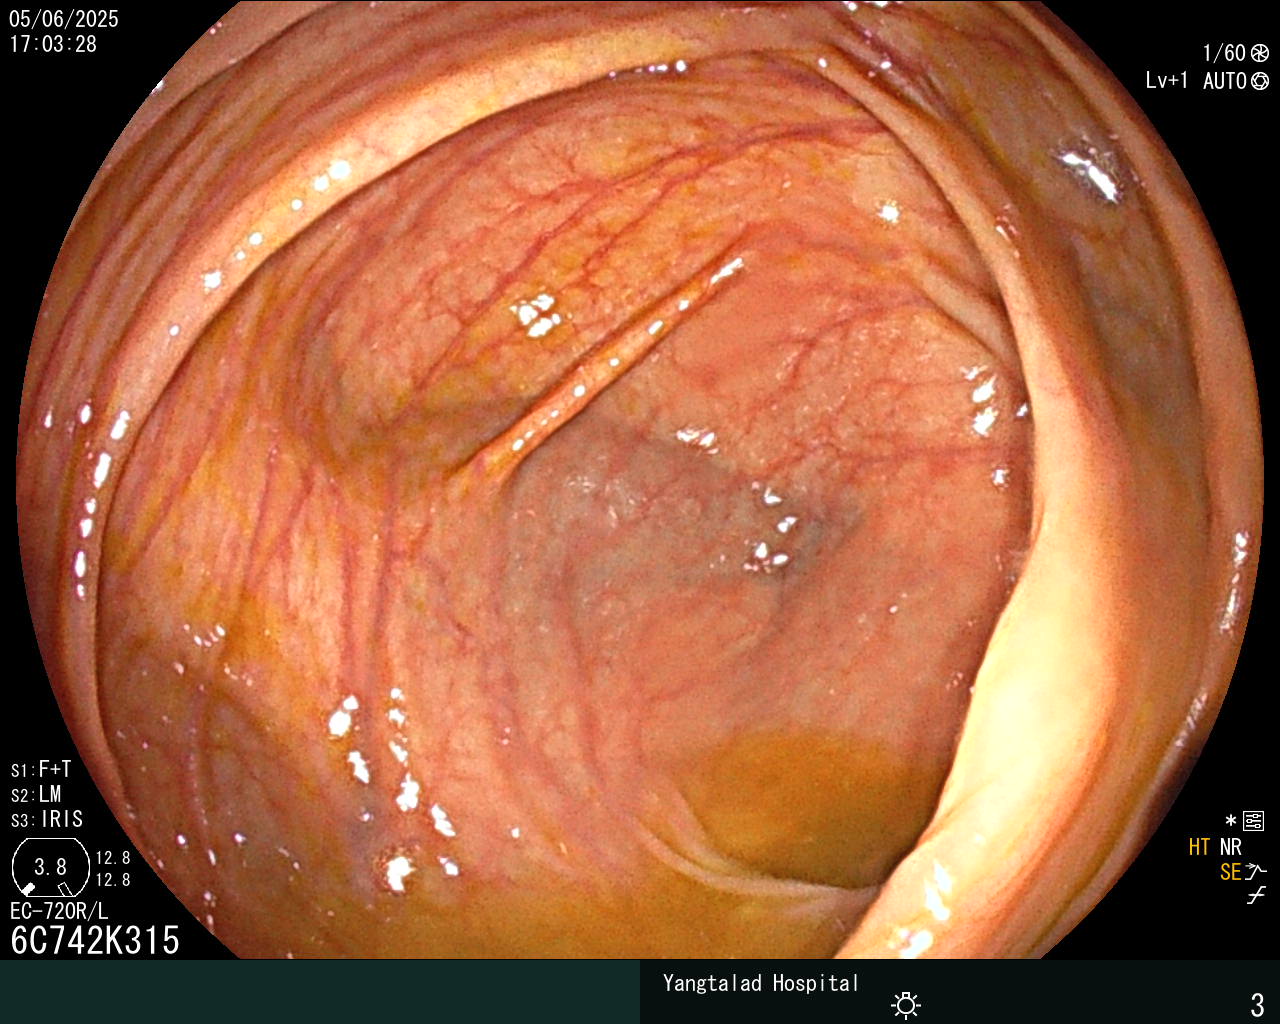The image size is (1280, 1024).
Task: Click the Lv+1 brightness level value
Action: click(x=1167, y=81)
